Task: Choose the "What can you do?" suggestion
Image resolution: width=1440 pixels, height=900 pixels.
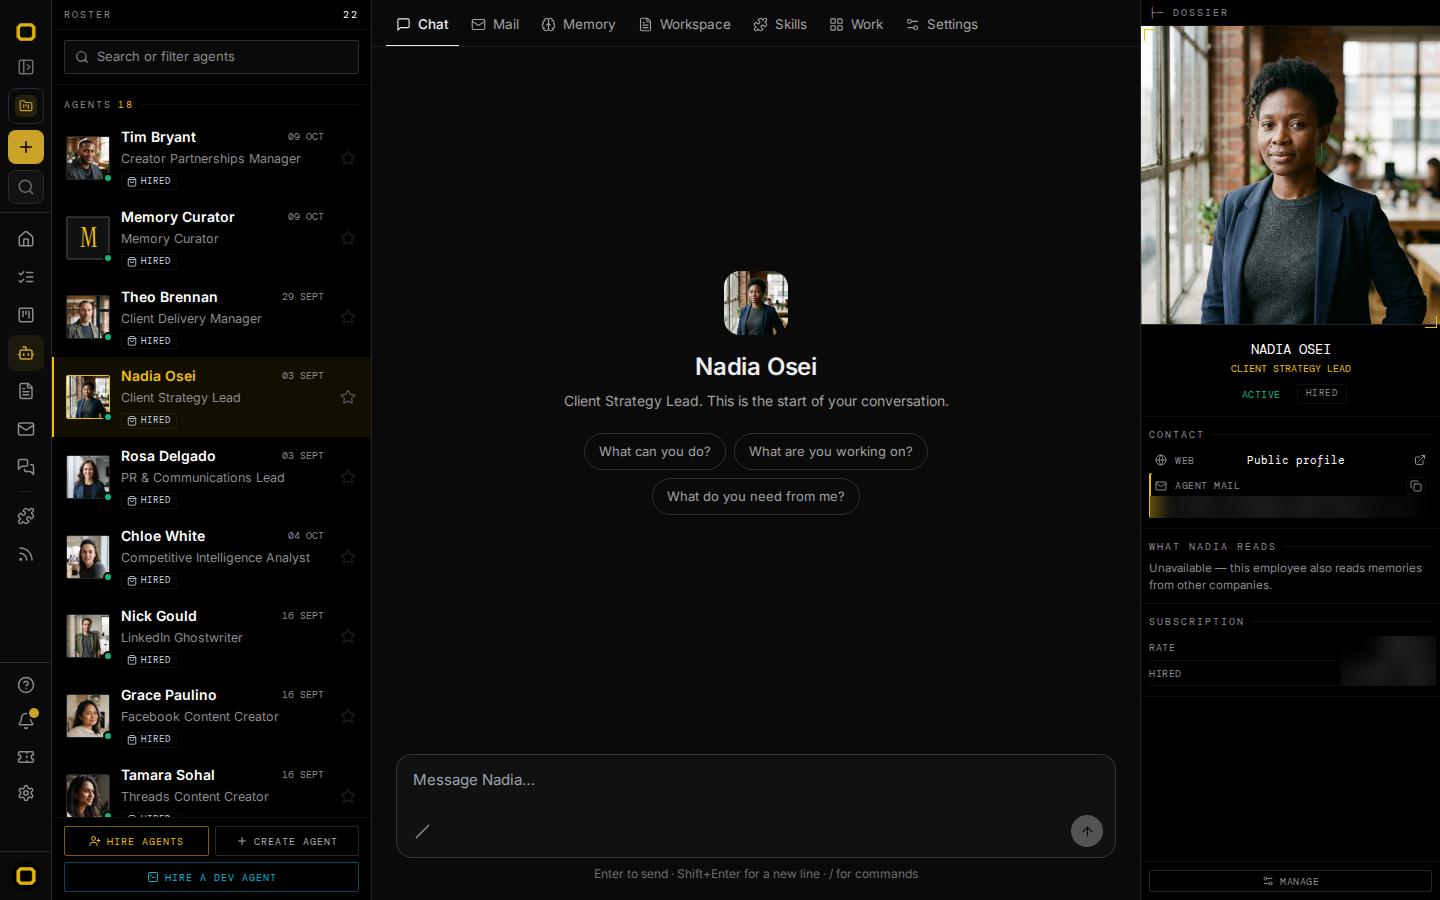Action: [x=655, y=452]
